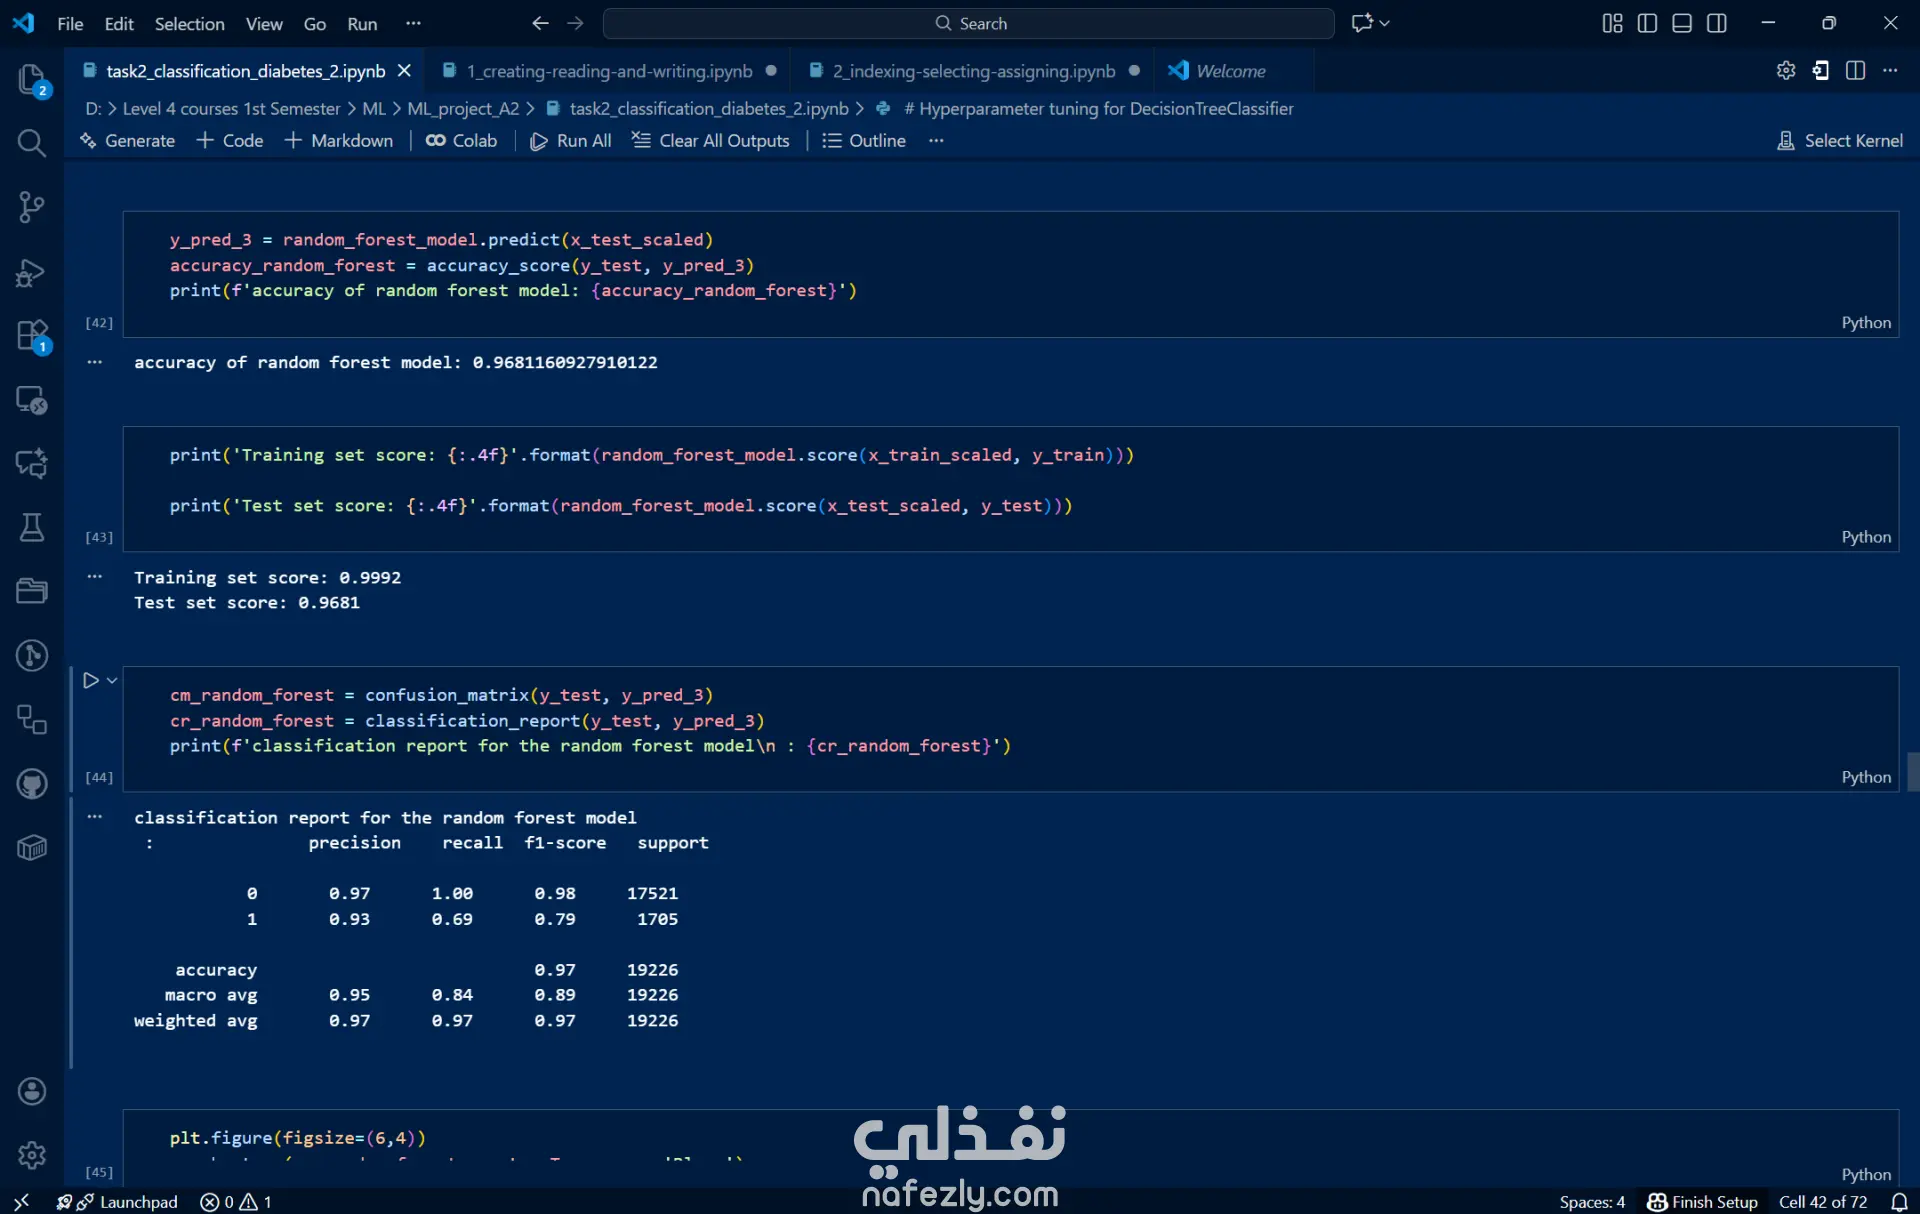Image resolution: width=1920 pixels, height=1214 pixels.
Task: Click Select Kernel button
Action: [x=1840, y=141]
